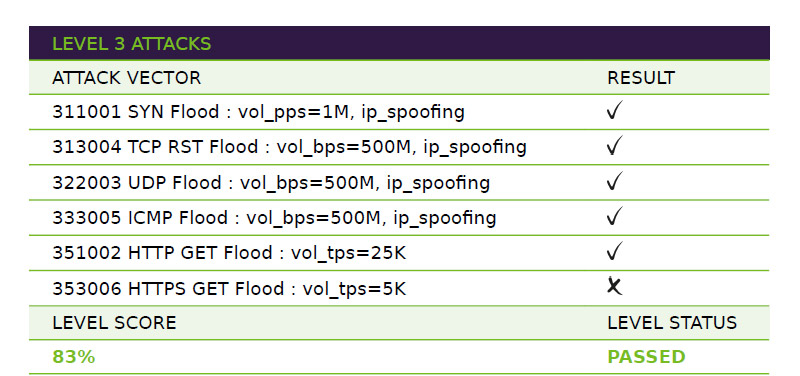Viewport: 800px width, 376px height.
Task: Click the RESULT column header
Action: [x=641, y=78]
